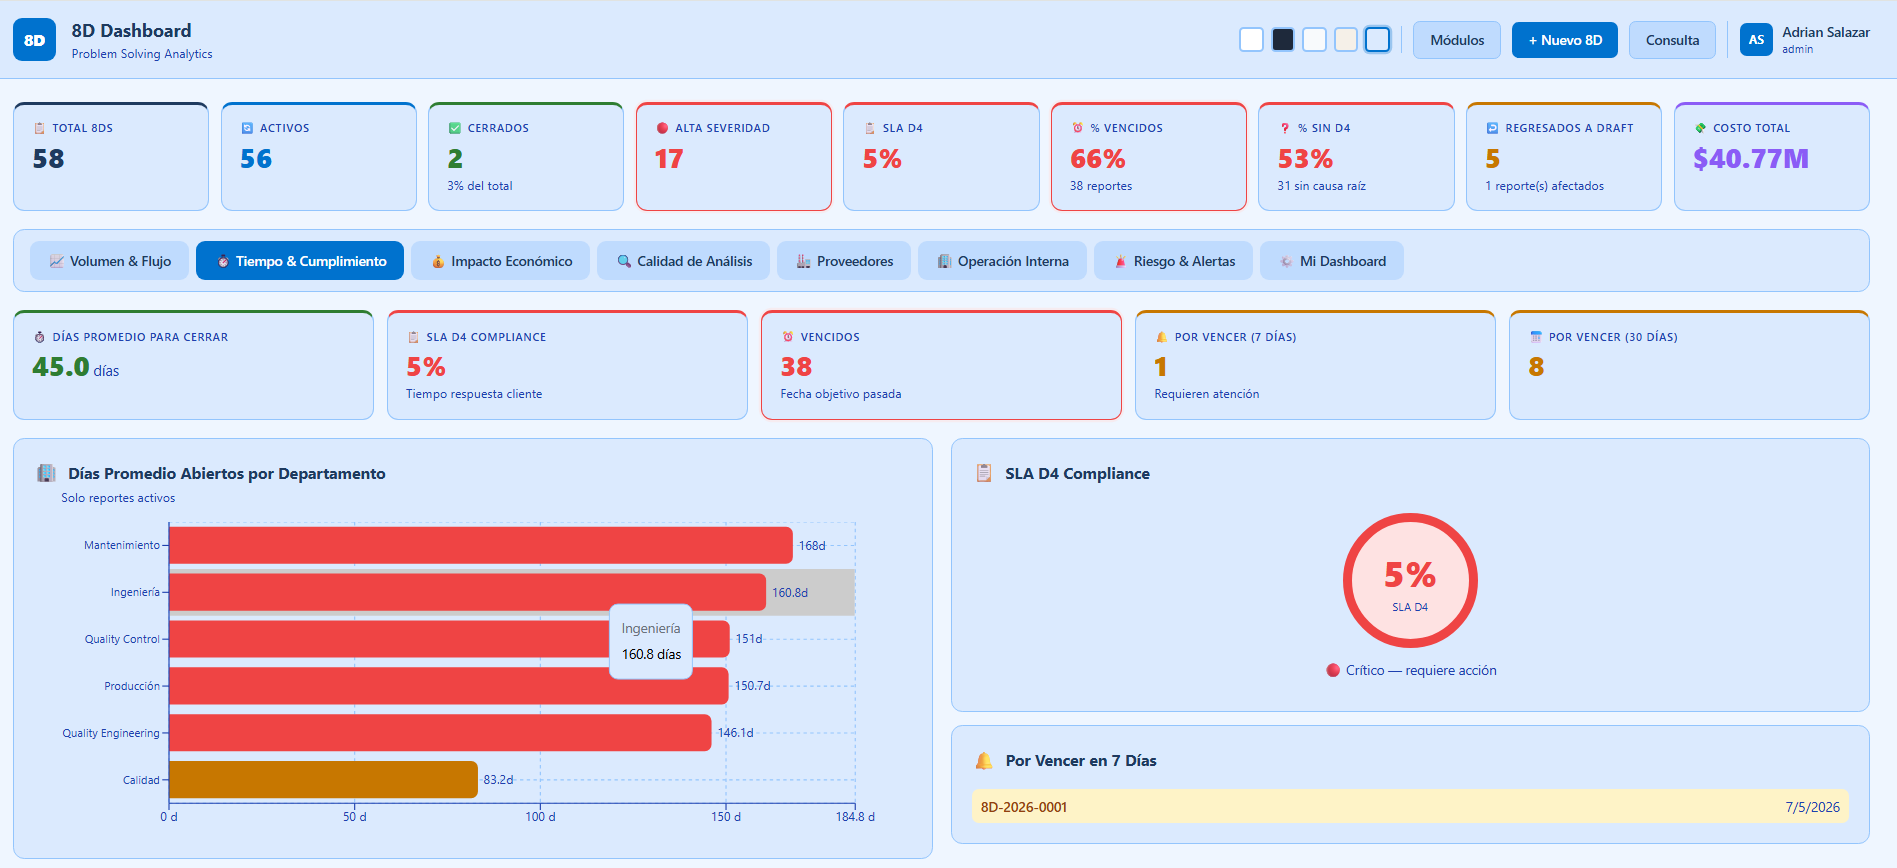Click the AS user avatar

click(x=1756, y=40)
